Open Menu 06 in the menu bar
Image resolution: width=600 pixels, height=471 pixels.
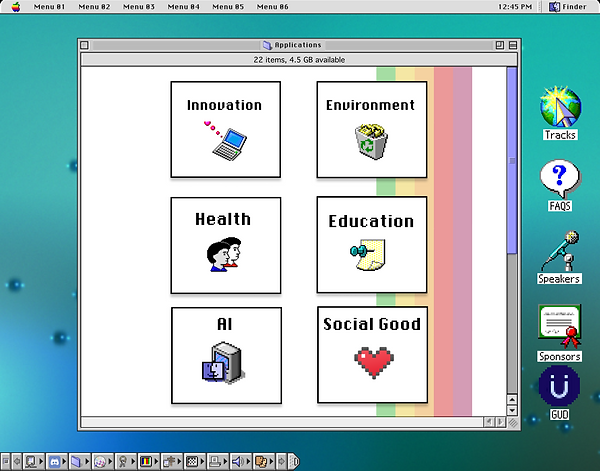pos(272,7)
